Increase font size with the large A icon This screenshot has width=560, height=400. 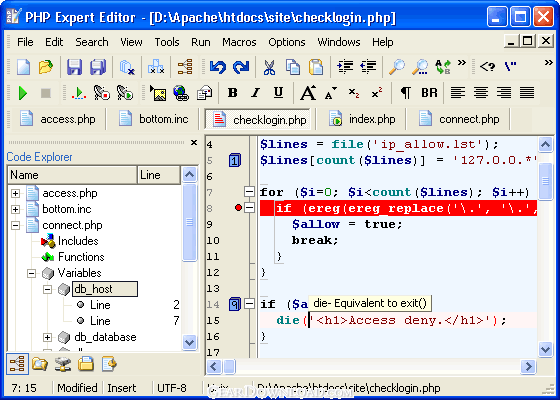point(308,93)
